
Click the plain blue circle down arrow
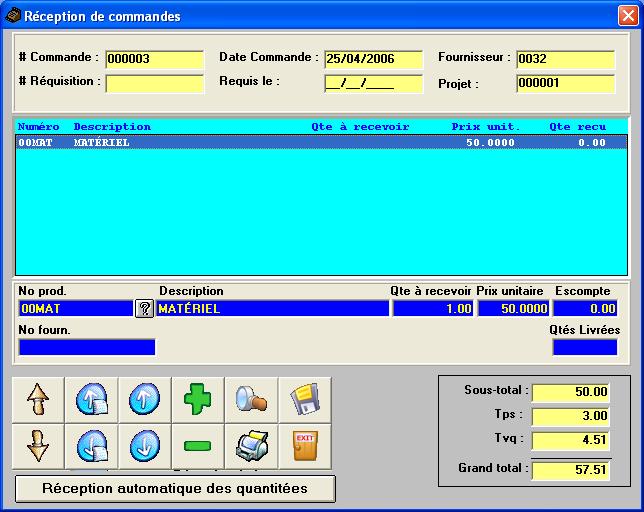click(144, 446)
